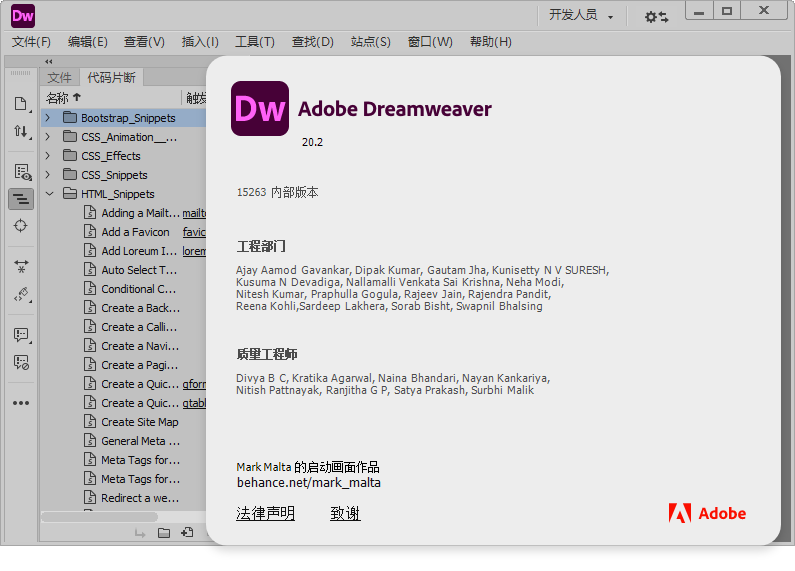This screenshot has height=571, width=795.
Task: Select the Conditional C... snippet
Action: tap(138, 289)
